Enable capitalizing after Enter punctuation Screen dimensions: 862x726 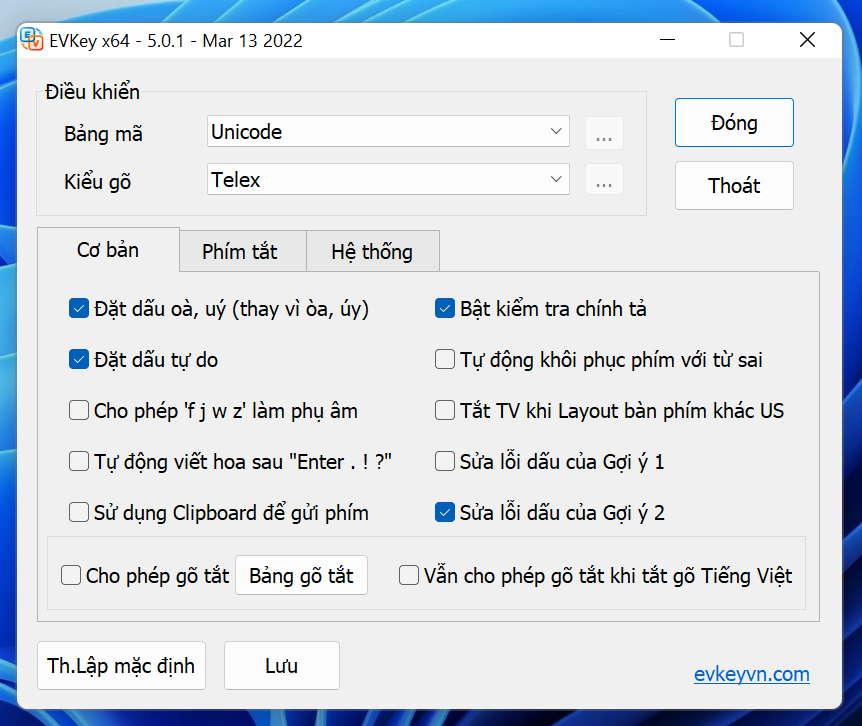tap(78, 461)
